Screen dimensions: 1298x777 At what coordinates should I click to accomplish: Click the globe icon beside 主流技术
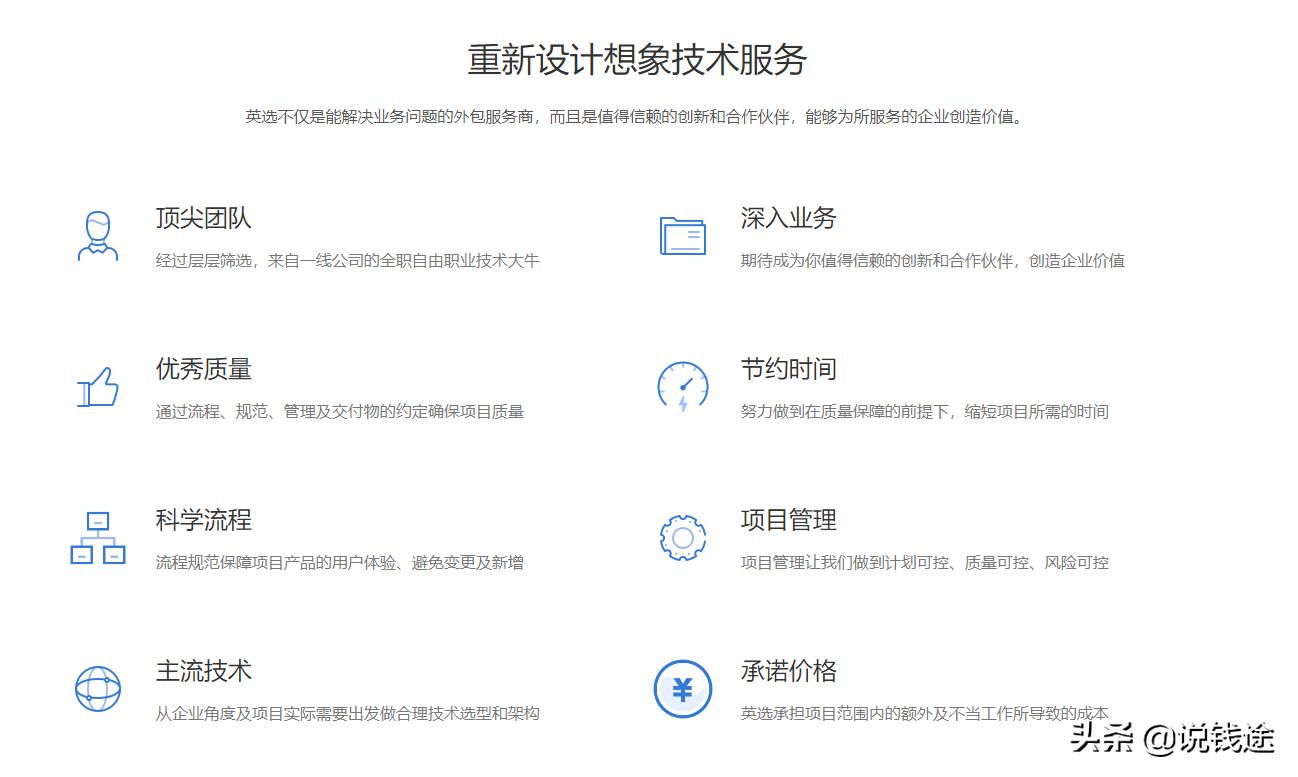[98, 689]
